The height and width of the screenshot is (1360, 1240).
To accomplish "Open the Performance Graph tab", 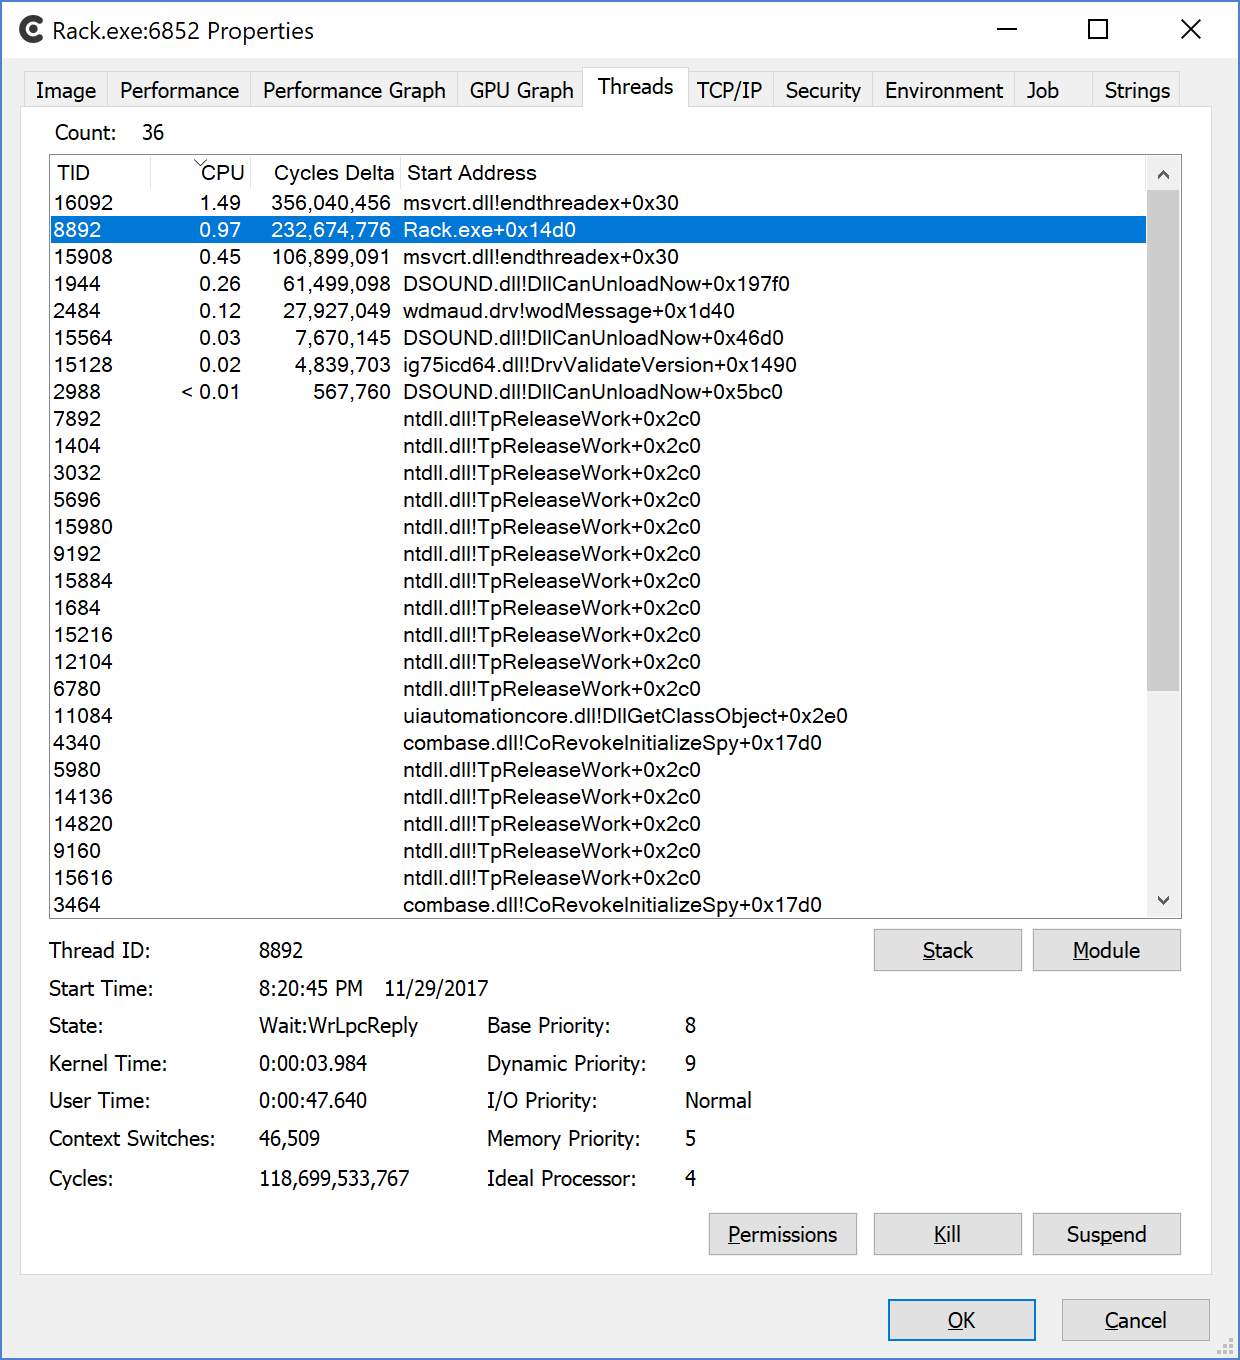I will click(354, 90).
